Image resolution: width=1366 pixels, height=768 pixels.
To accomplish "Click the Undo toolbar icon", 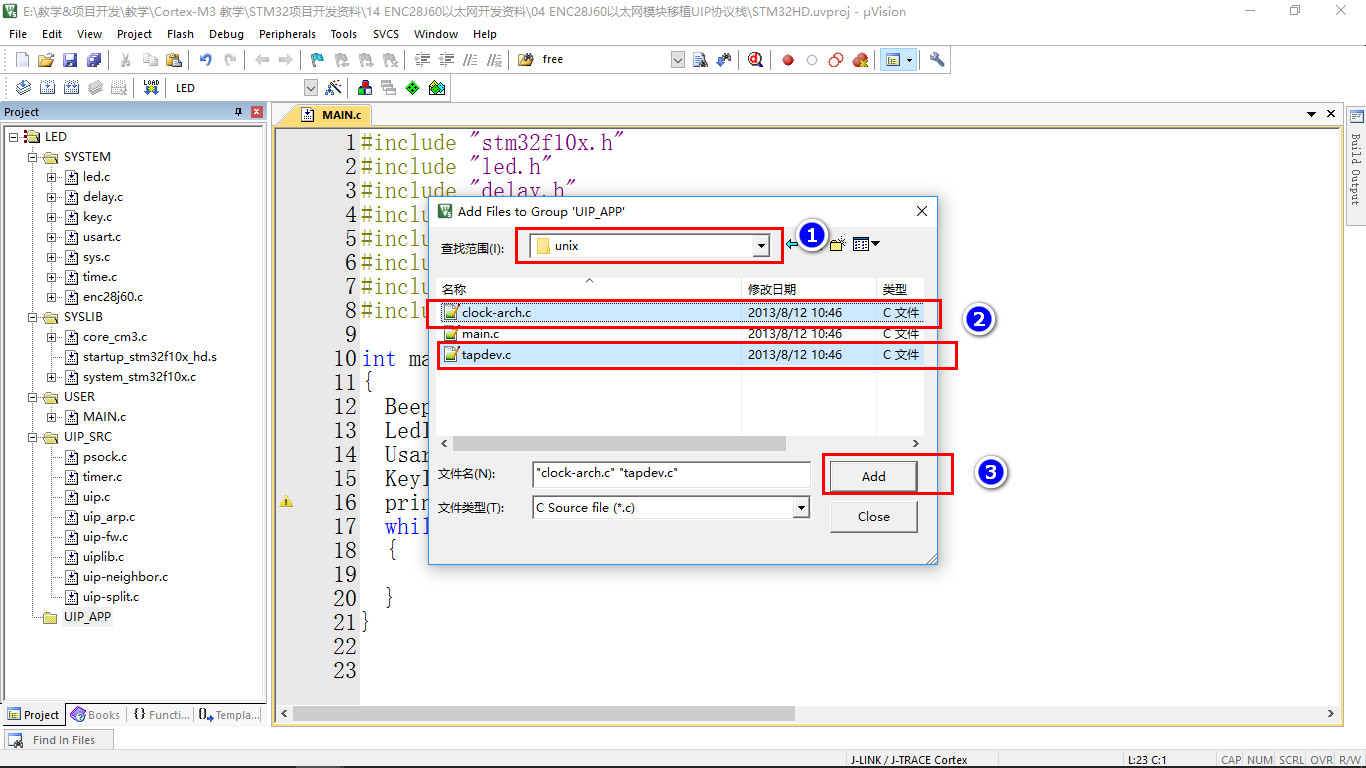I will point(205,60).
